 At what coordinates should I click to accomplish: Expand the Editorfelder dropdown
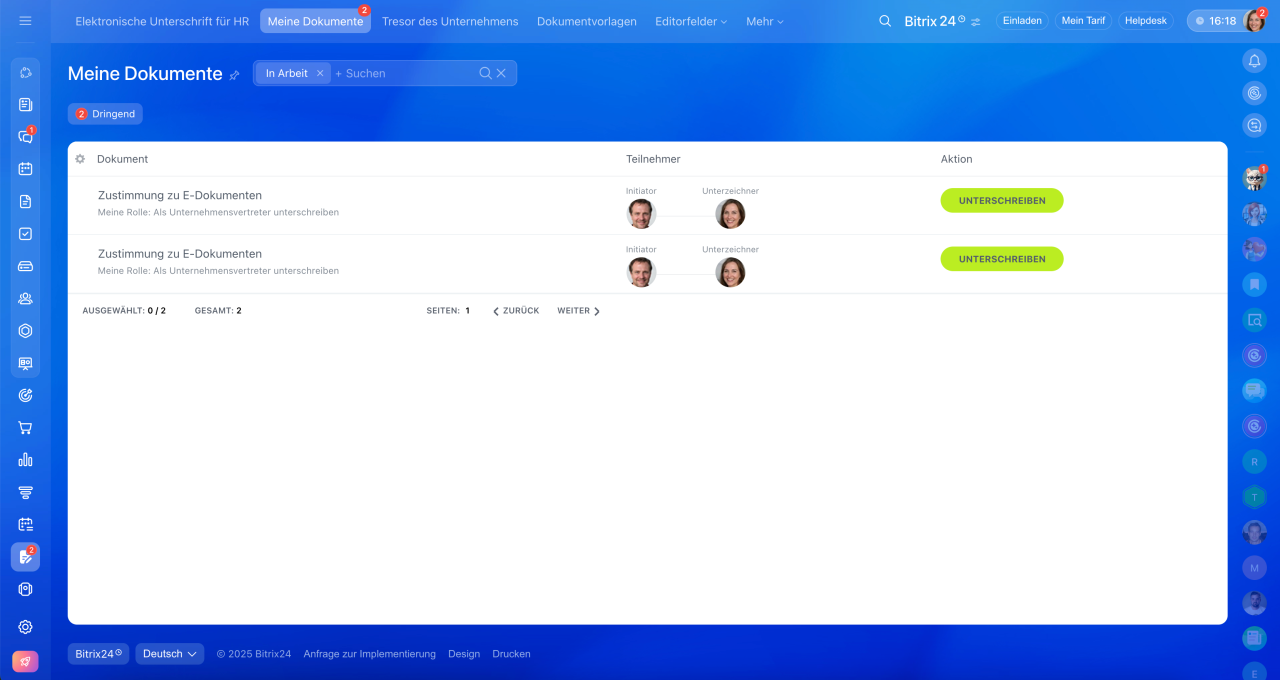pos(691,21)
